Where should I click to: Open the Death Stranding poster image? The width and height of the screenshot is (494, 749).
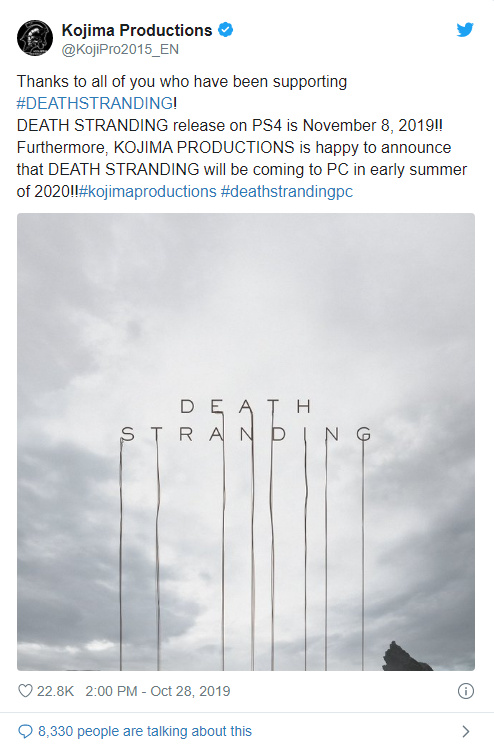coord(246,442)
